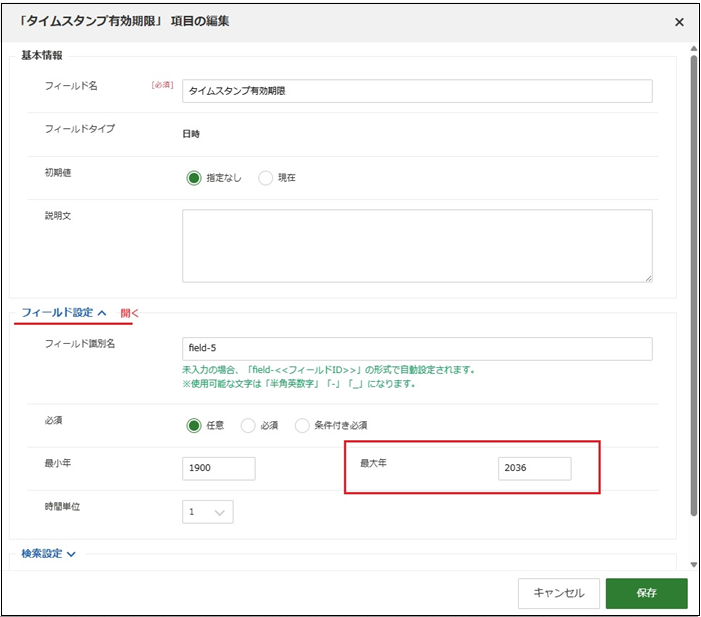Open the 時間単位 dropdown
This screenshot has height=617, width=701.
click(208, 512)
